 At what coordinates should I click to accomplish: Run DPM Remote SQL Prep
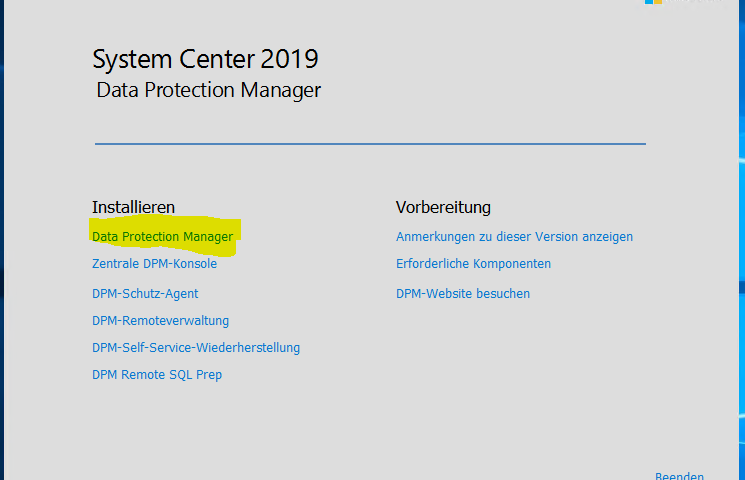point(157,375)
